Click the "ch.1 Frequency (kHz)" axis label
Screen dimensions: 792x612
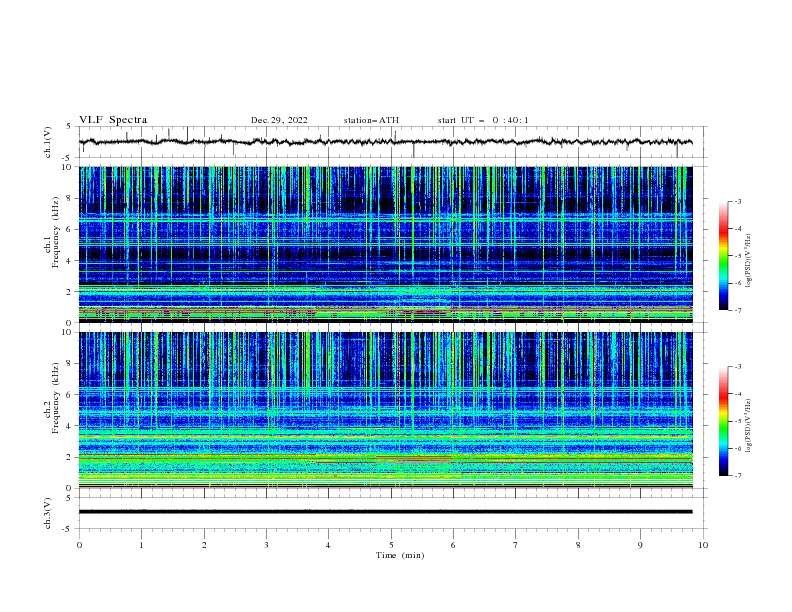53,232
